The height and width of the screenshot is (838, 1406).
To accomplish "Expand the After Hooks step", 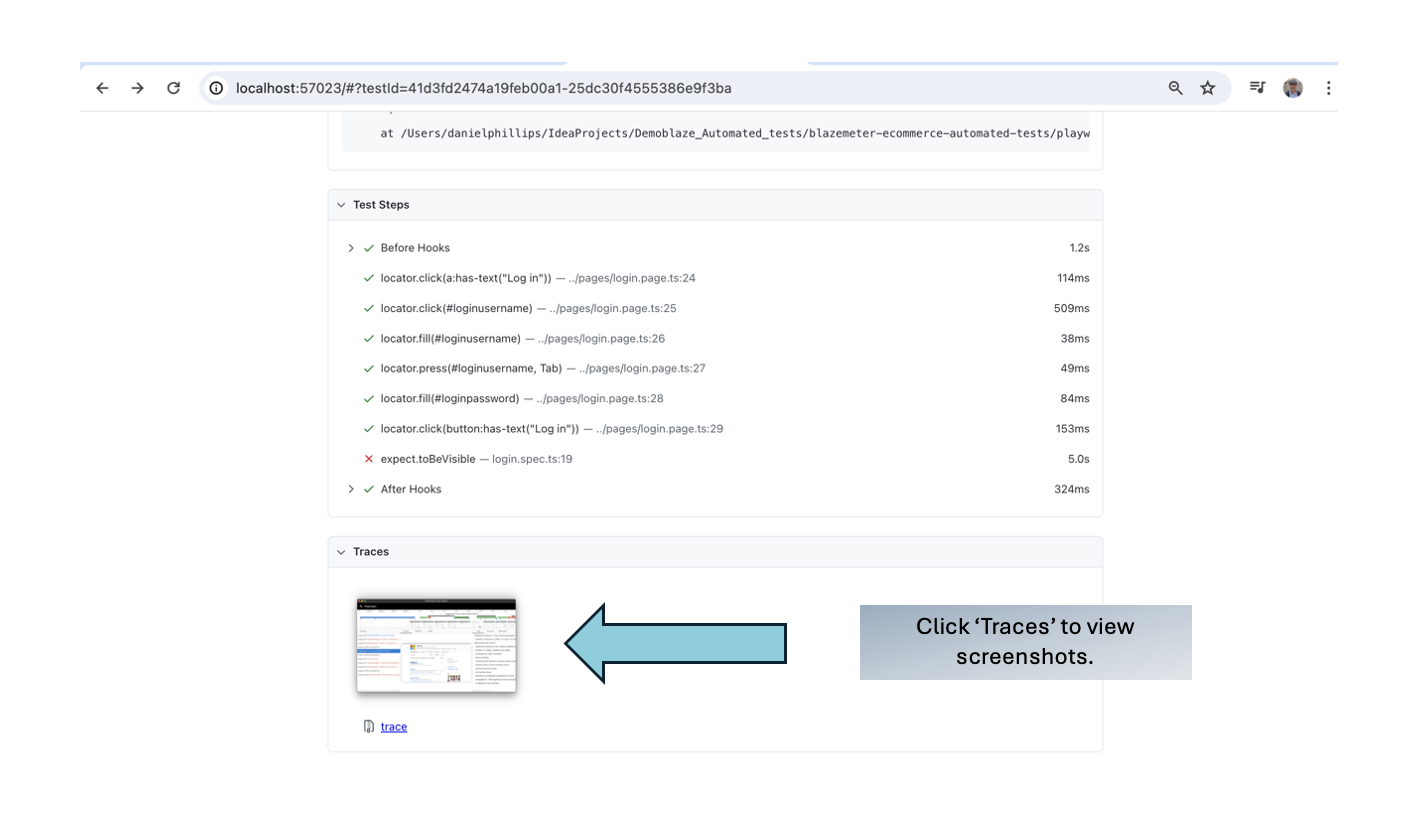I will pos(351,489).
